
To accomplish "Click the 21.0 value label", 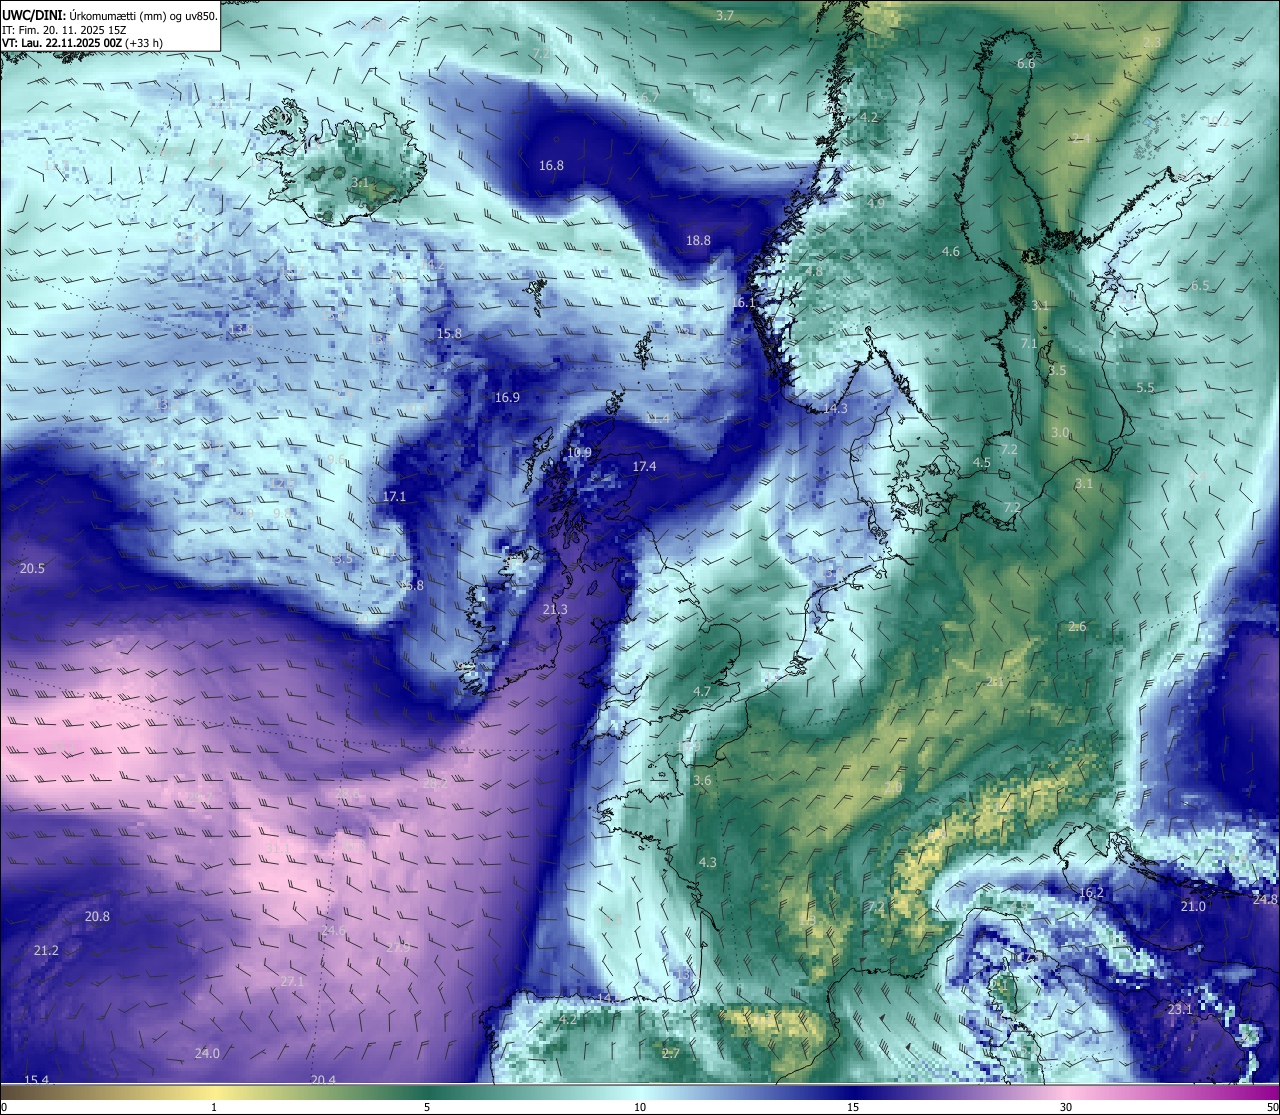I will (x=1193, y=906).
